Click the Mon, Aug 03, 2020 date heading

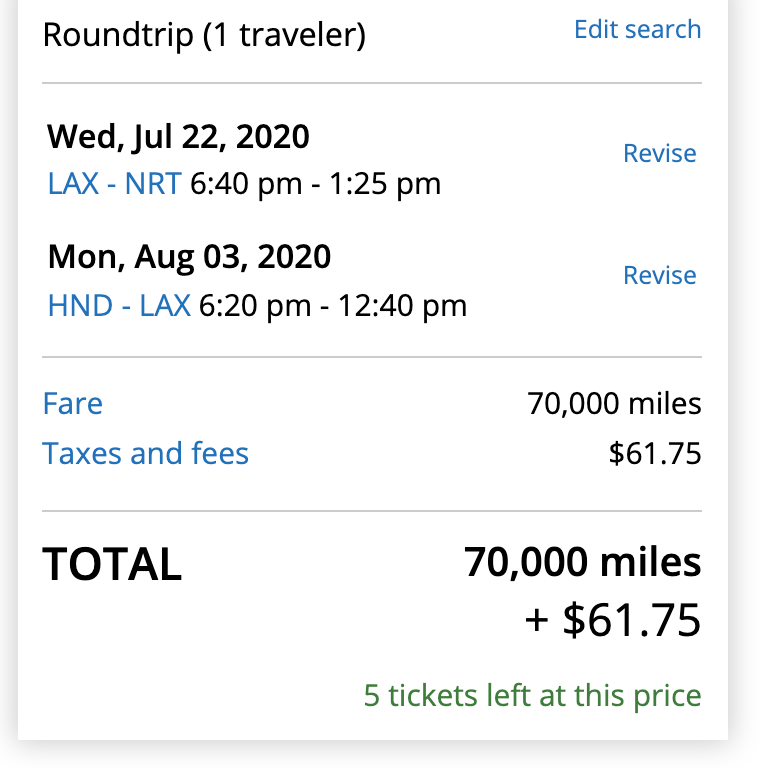(x=189, y=257)
